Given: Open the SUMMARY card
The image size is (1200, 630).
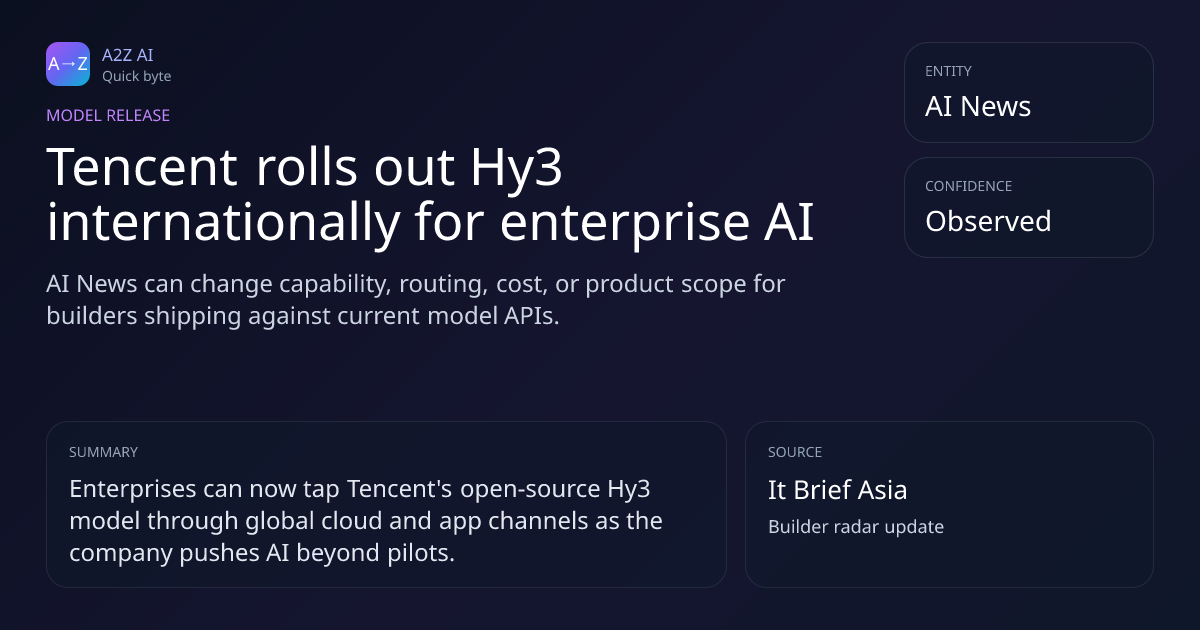Looking at the screenshot, I should click(x=386, y=504).
